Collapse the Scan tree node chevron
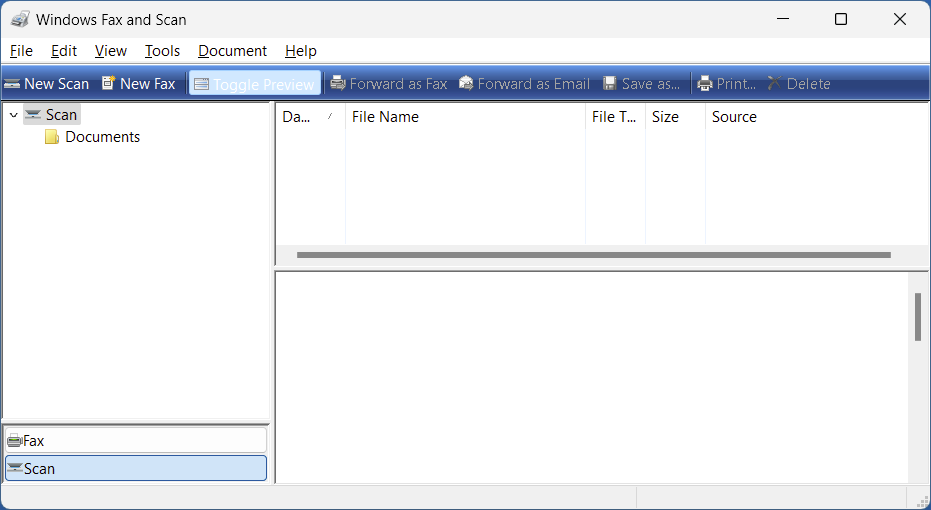Screen dimensions: 931x510 (14, 115)
